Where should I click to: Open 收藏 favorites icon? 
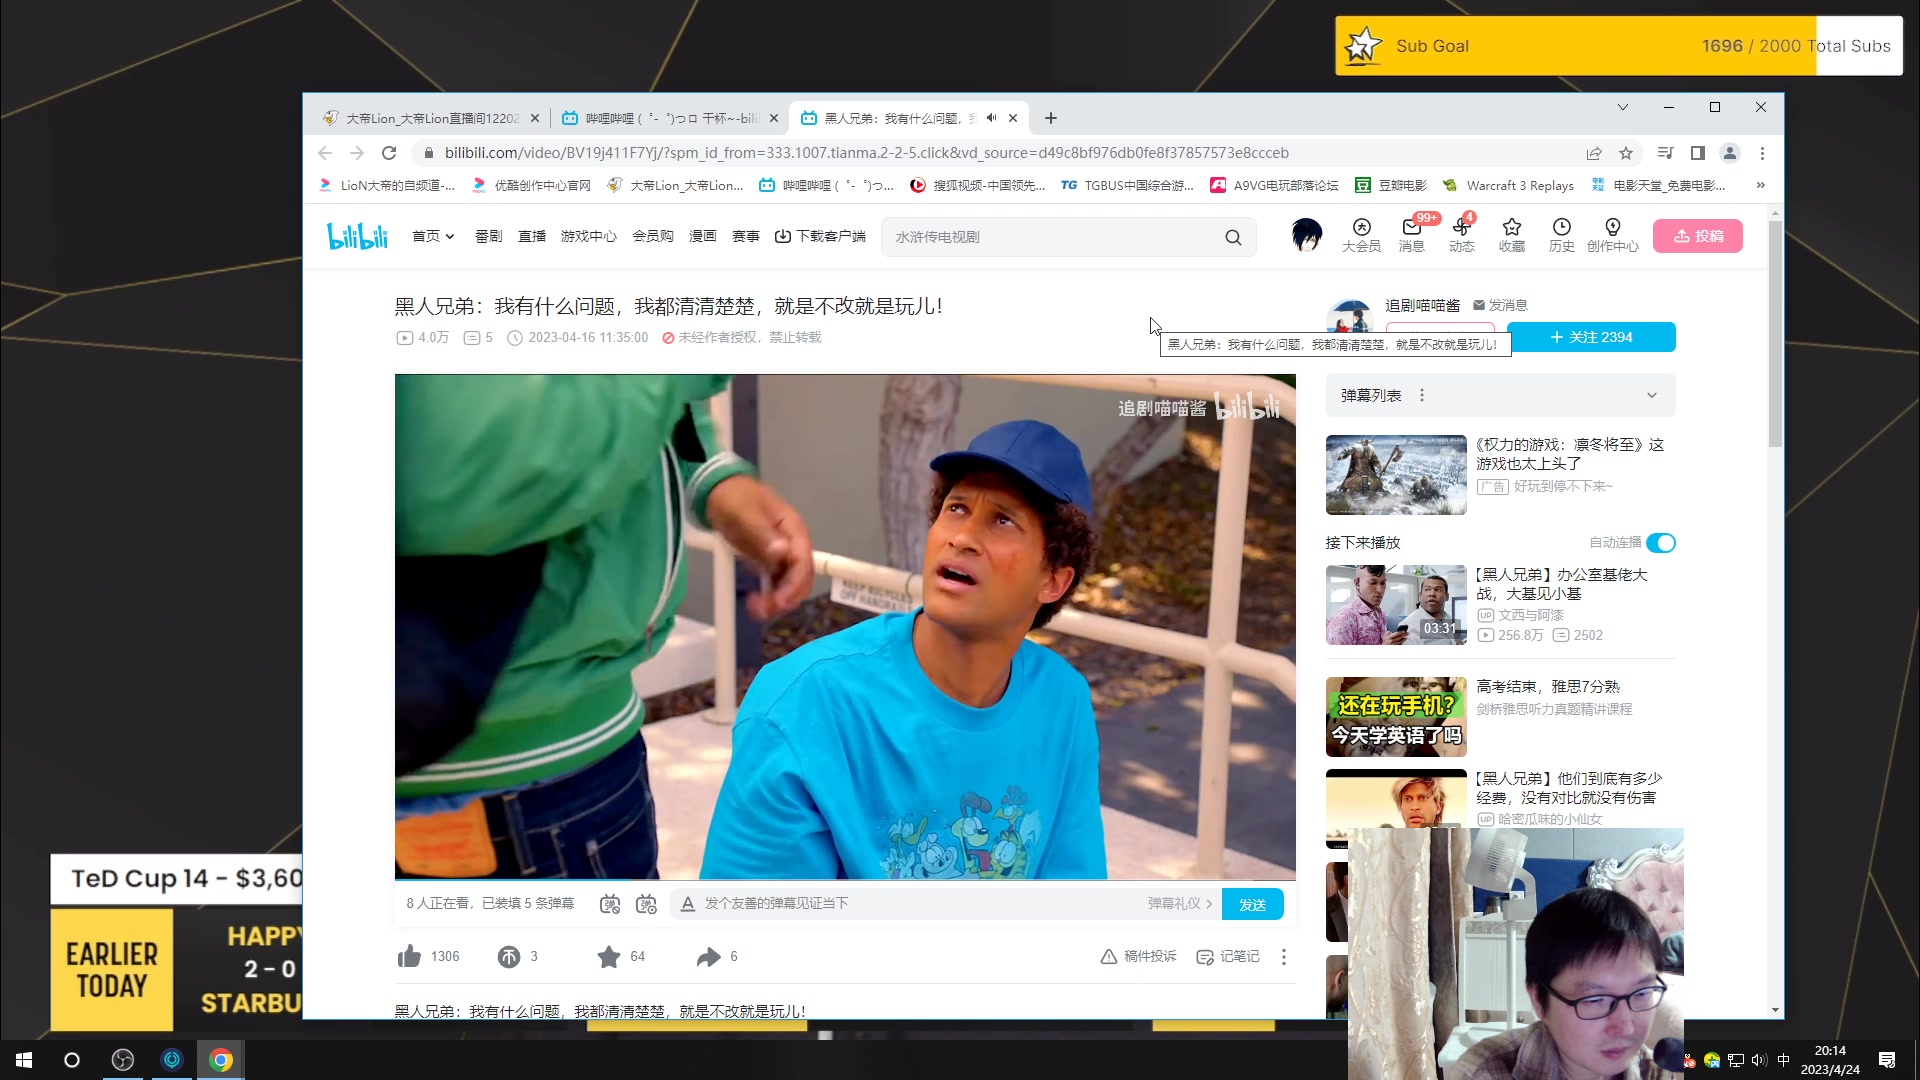click(x=1511, y=236)
